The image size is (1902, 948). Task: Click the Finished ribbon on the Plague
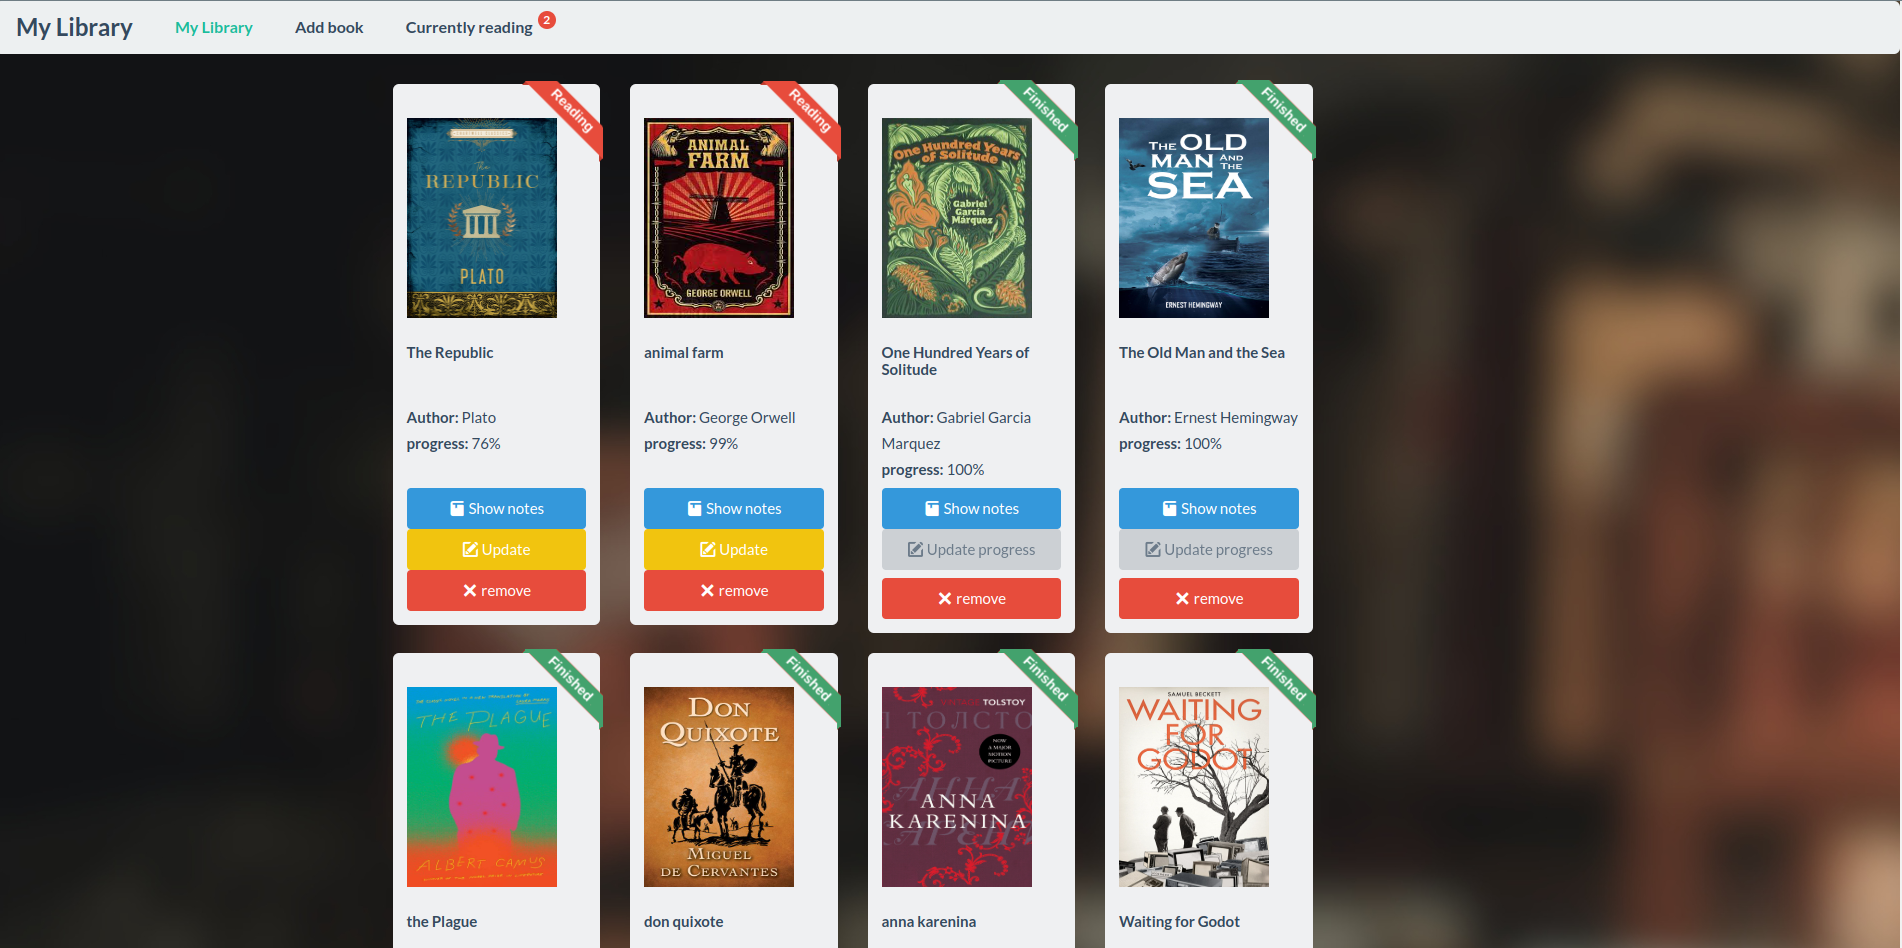tap(571, 679)
